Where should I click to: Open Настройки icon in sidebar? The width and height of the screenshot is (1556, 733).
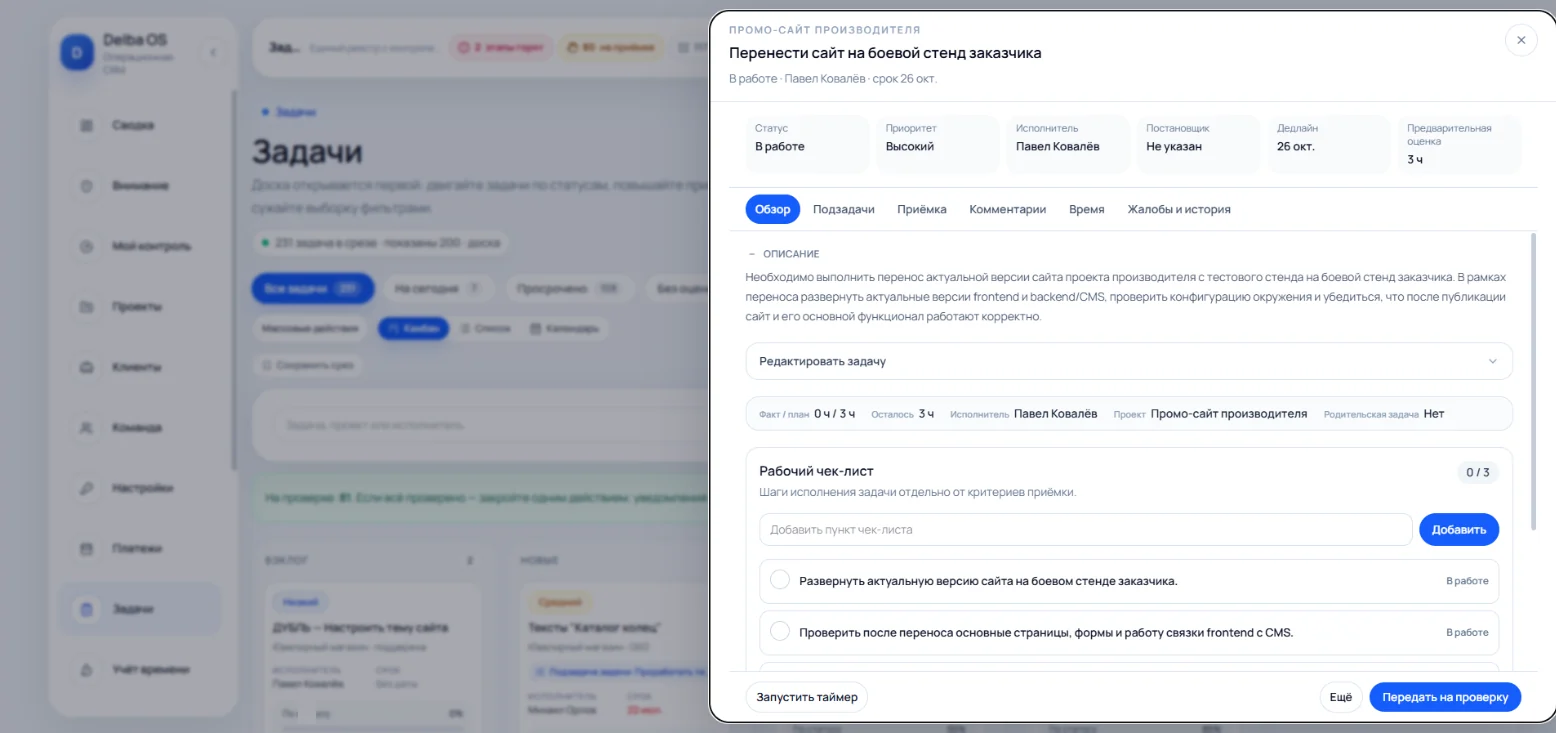click(x=86, y=488)
